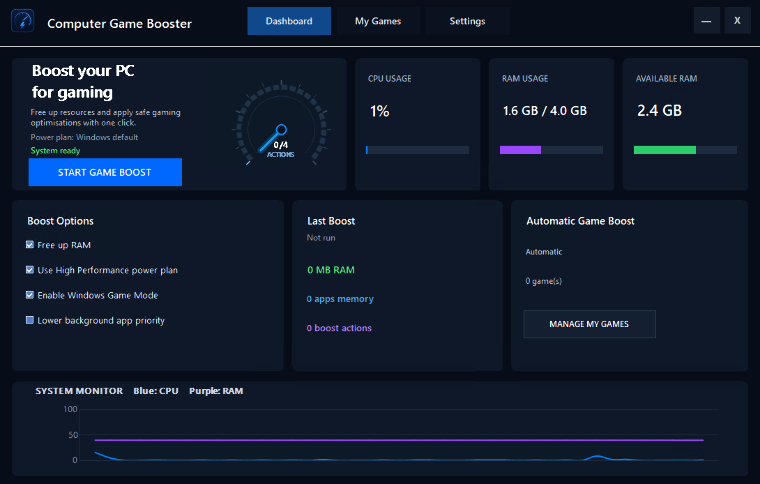Click the Manage My Games button
The image size is (760, 484).
589,324
